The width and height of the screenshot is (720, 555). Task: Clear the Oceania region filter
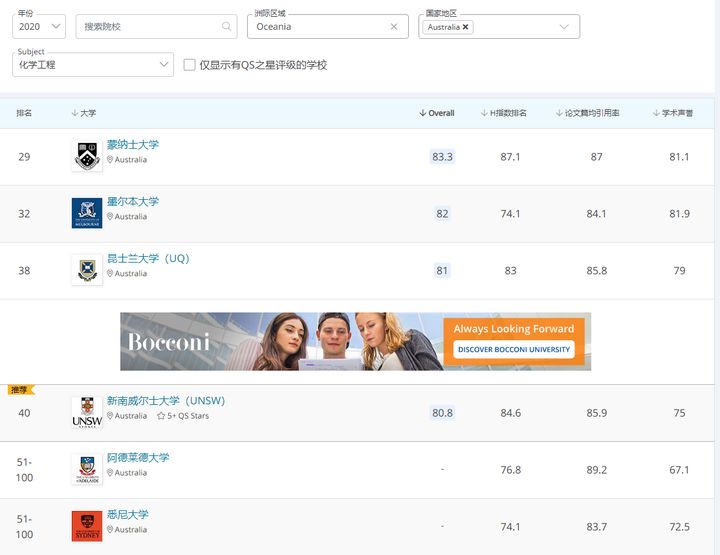394,27
